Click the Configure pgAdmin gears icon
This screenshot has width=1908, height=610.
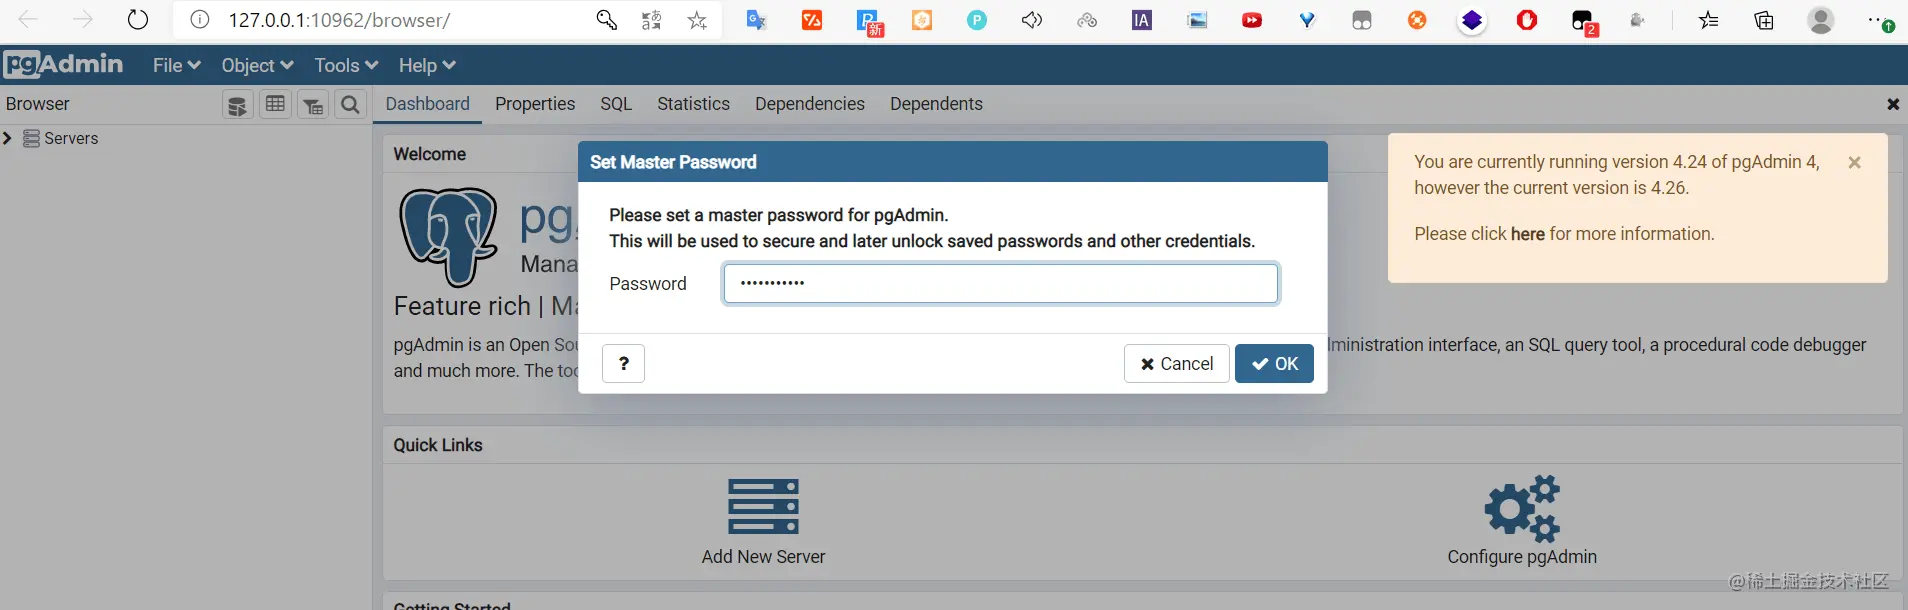point(1521,507)
